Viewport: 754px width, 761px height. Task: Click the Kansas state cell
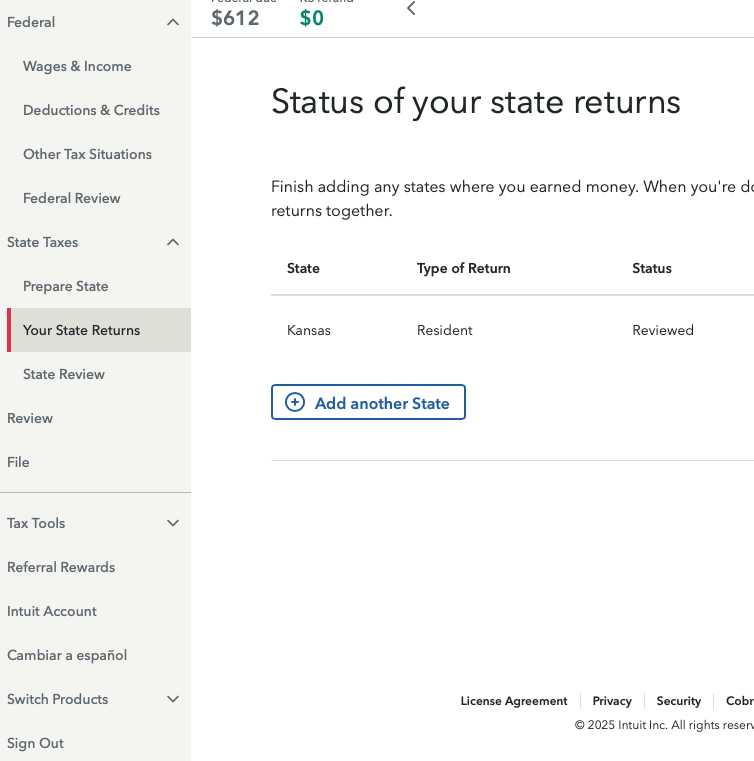[309, 331]
